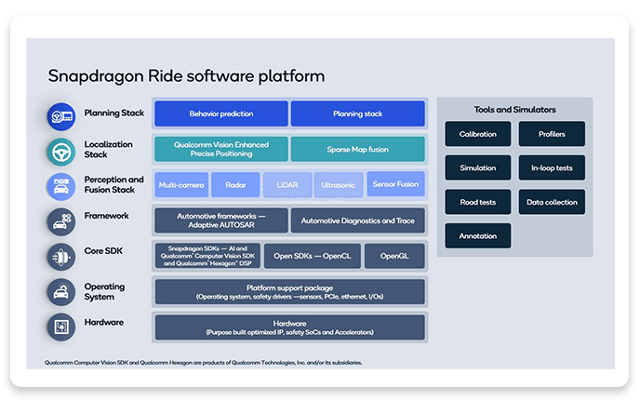Select the Behavior prediction block
The width and height of the screenshot is (640, 414).
(x=221, y=114)
